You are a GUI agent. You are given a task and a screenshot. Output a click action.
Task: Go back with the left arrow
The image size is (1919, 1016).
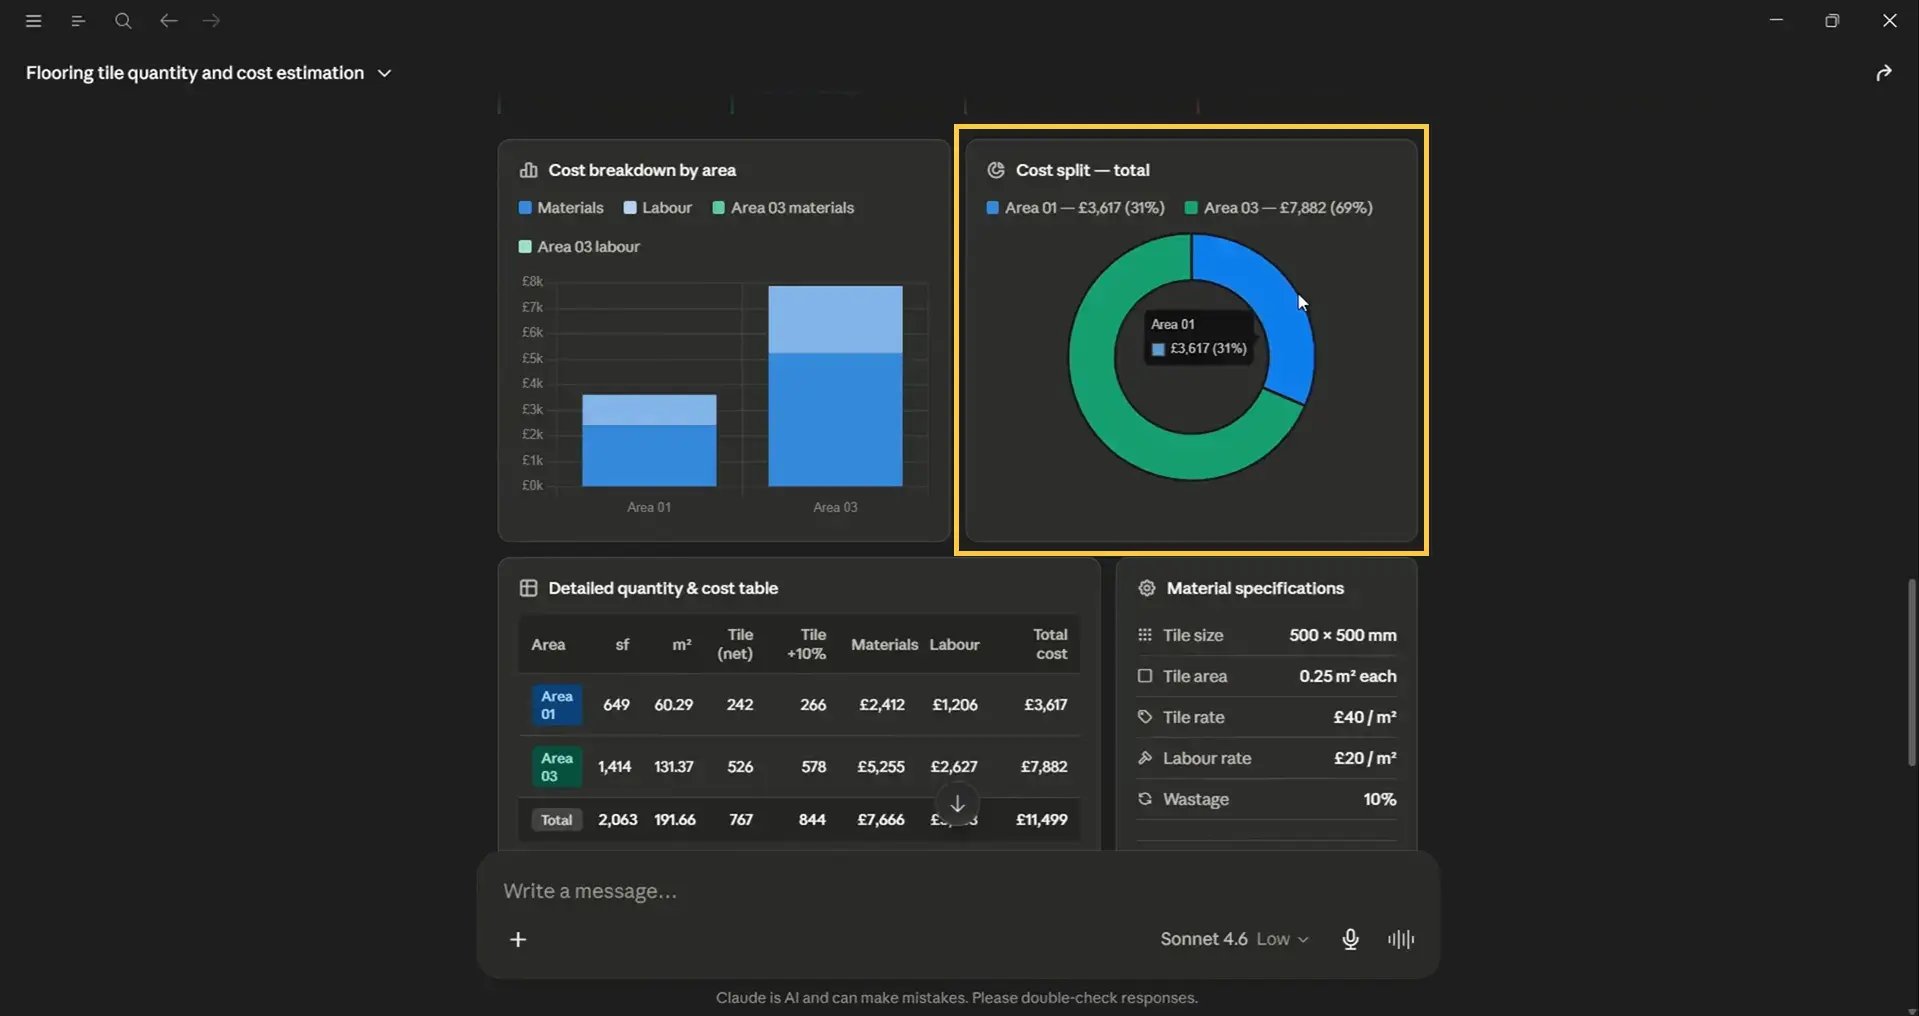pos(168,20)
